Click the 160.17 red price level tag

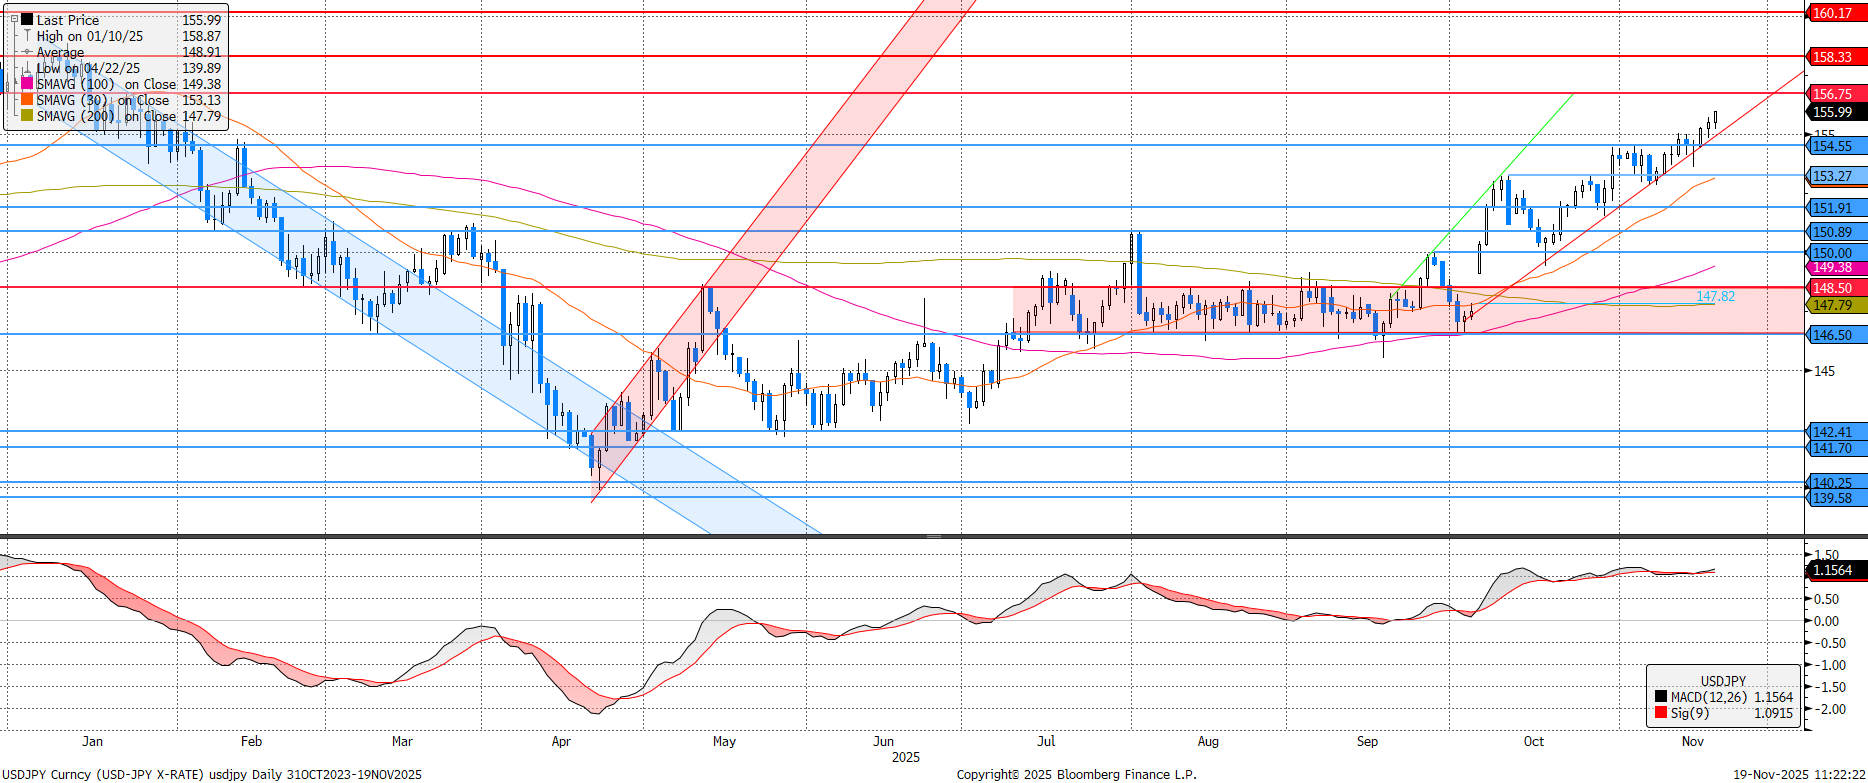1835,13
